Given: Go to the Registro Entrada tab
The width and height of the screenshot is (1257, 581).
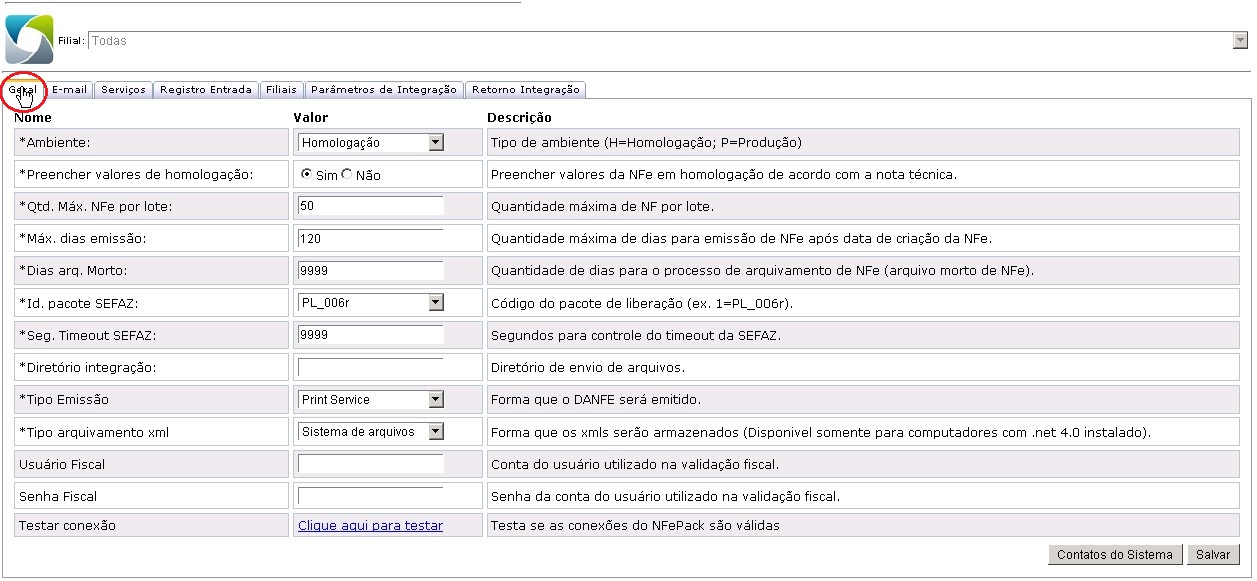Looking at the screenshot, I should [206, 90].
